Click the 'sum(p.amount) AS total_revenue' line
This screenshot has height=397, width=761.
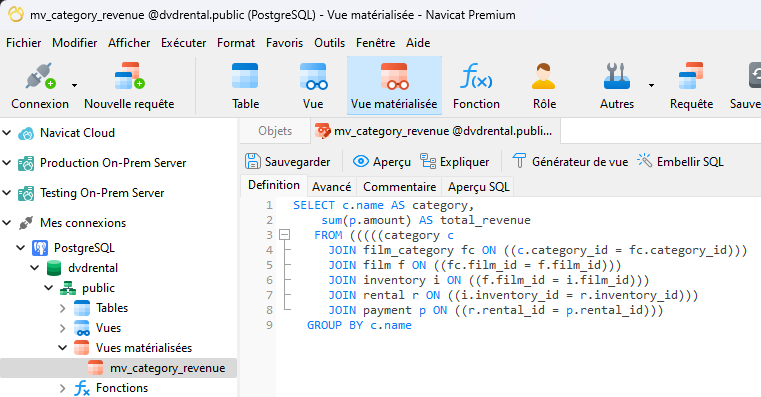(426, 220)
